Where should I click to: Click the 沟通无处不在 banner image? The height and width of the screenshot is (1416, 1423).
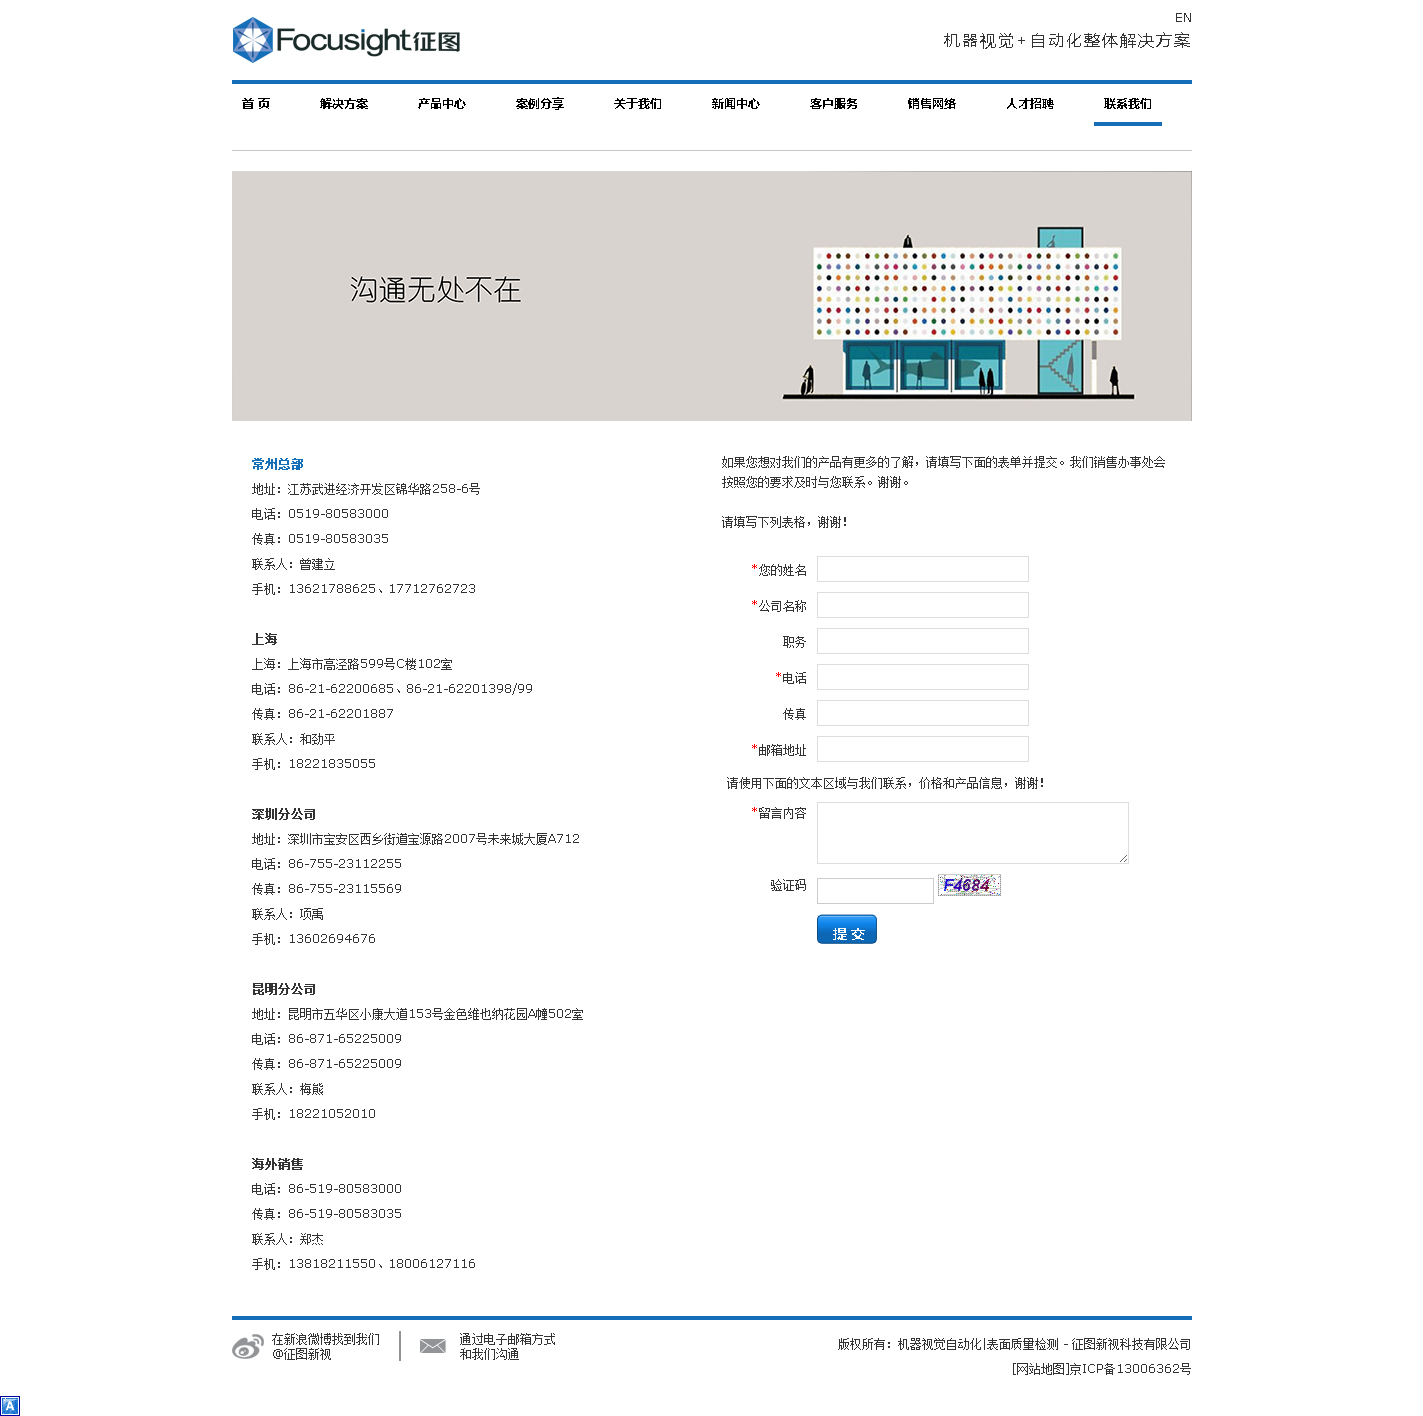[711, 296]
